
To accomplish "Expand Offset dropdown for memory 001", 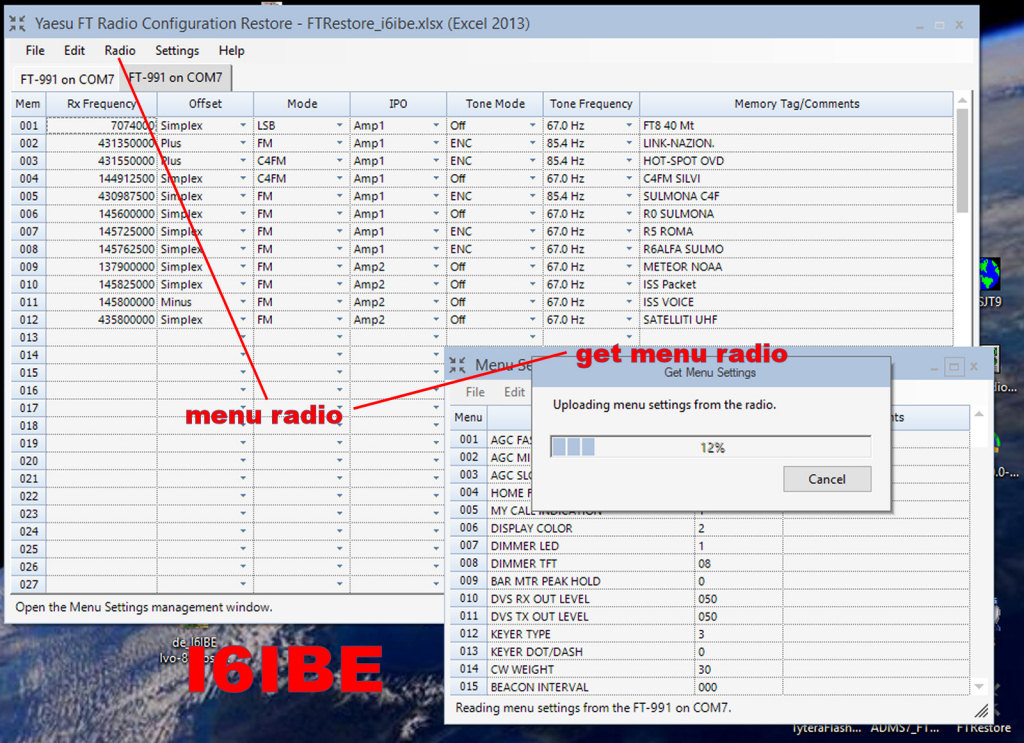I will [243, 125].
